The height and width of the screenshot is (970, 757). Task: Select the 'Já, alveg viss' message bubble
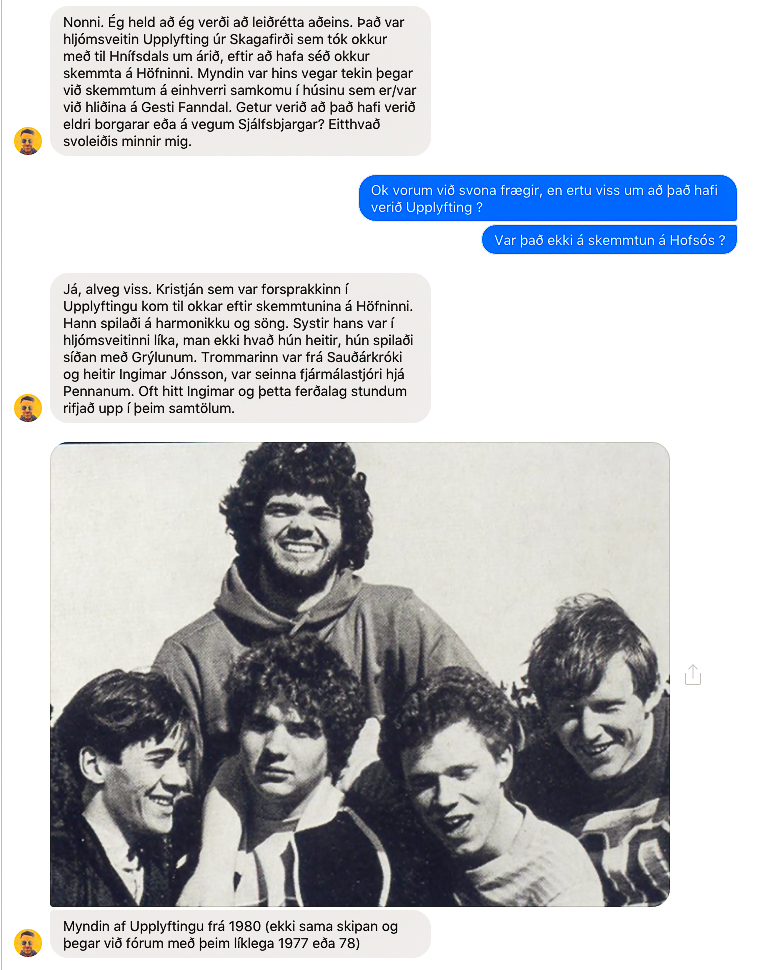[x=241, y=348]
